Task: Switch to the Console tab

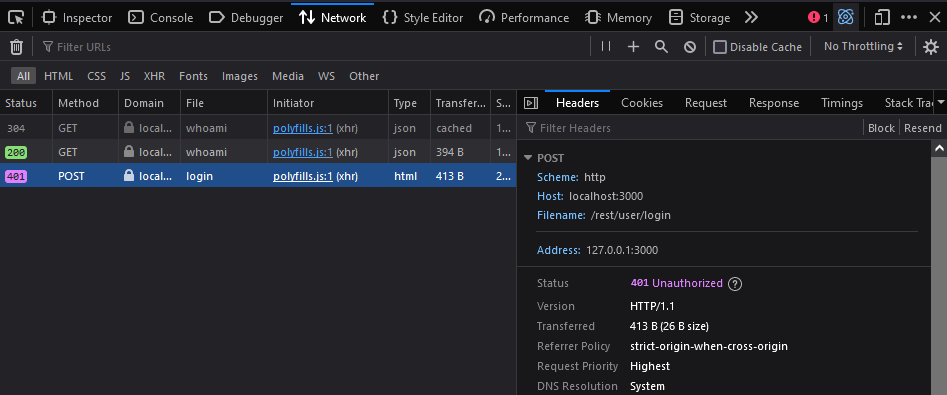Action: [161, 18]
